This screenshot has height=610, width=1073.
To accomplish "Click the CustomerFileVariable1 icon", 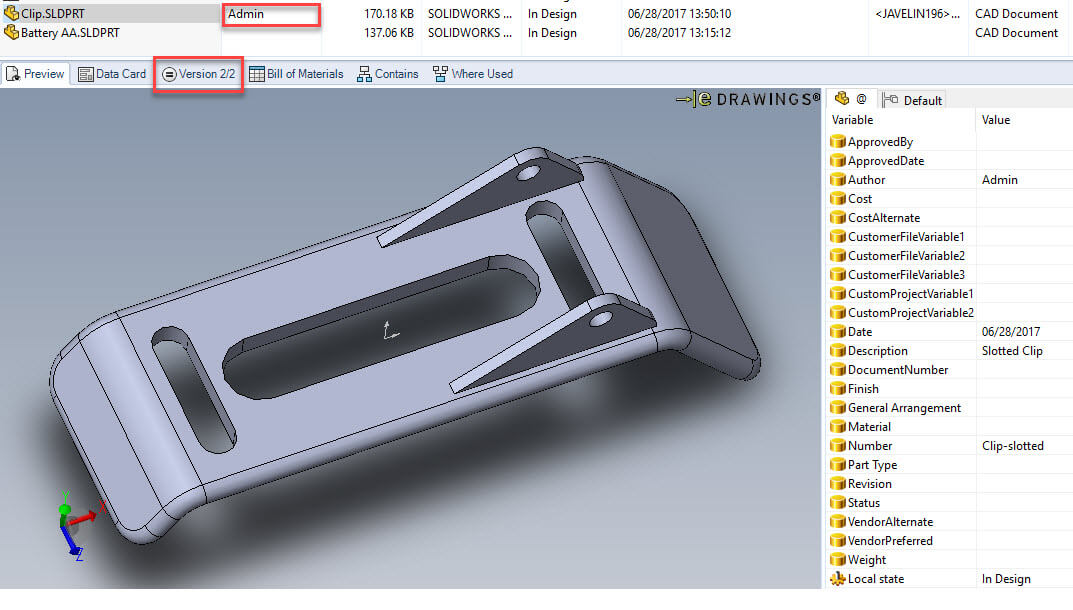I will pos(838,237).
